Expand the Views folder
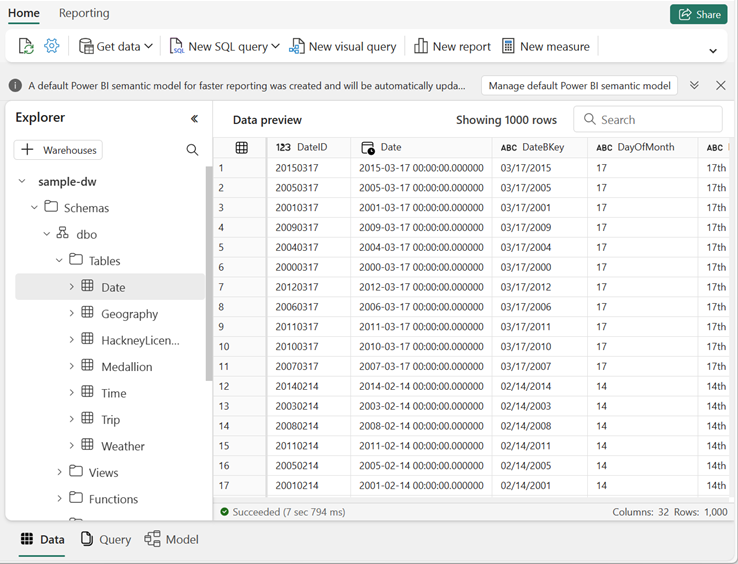This screenshot has width=738, height=564. click(x=59, y=472)
